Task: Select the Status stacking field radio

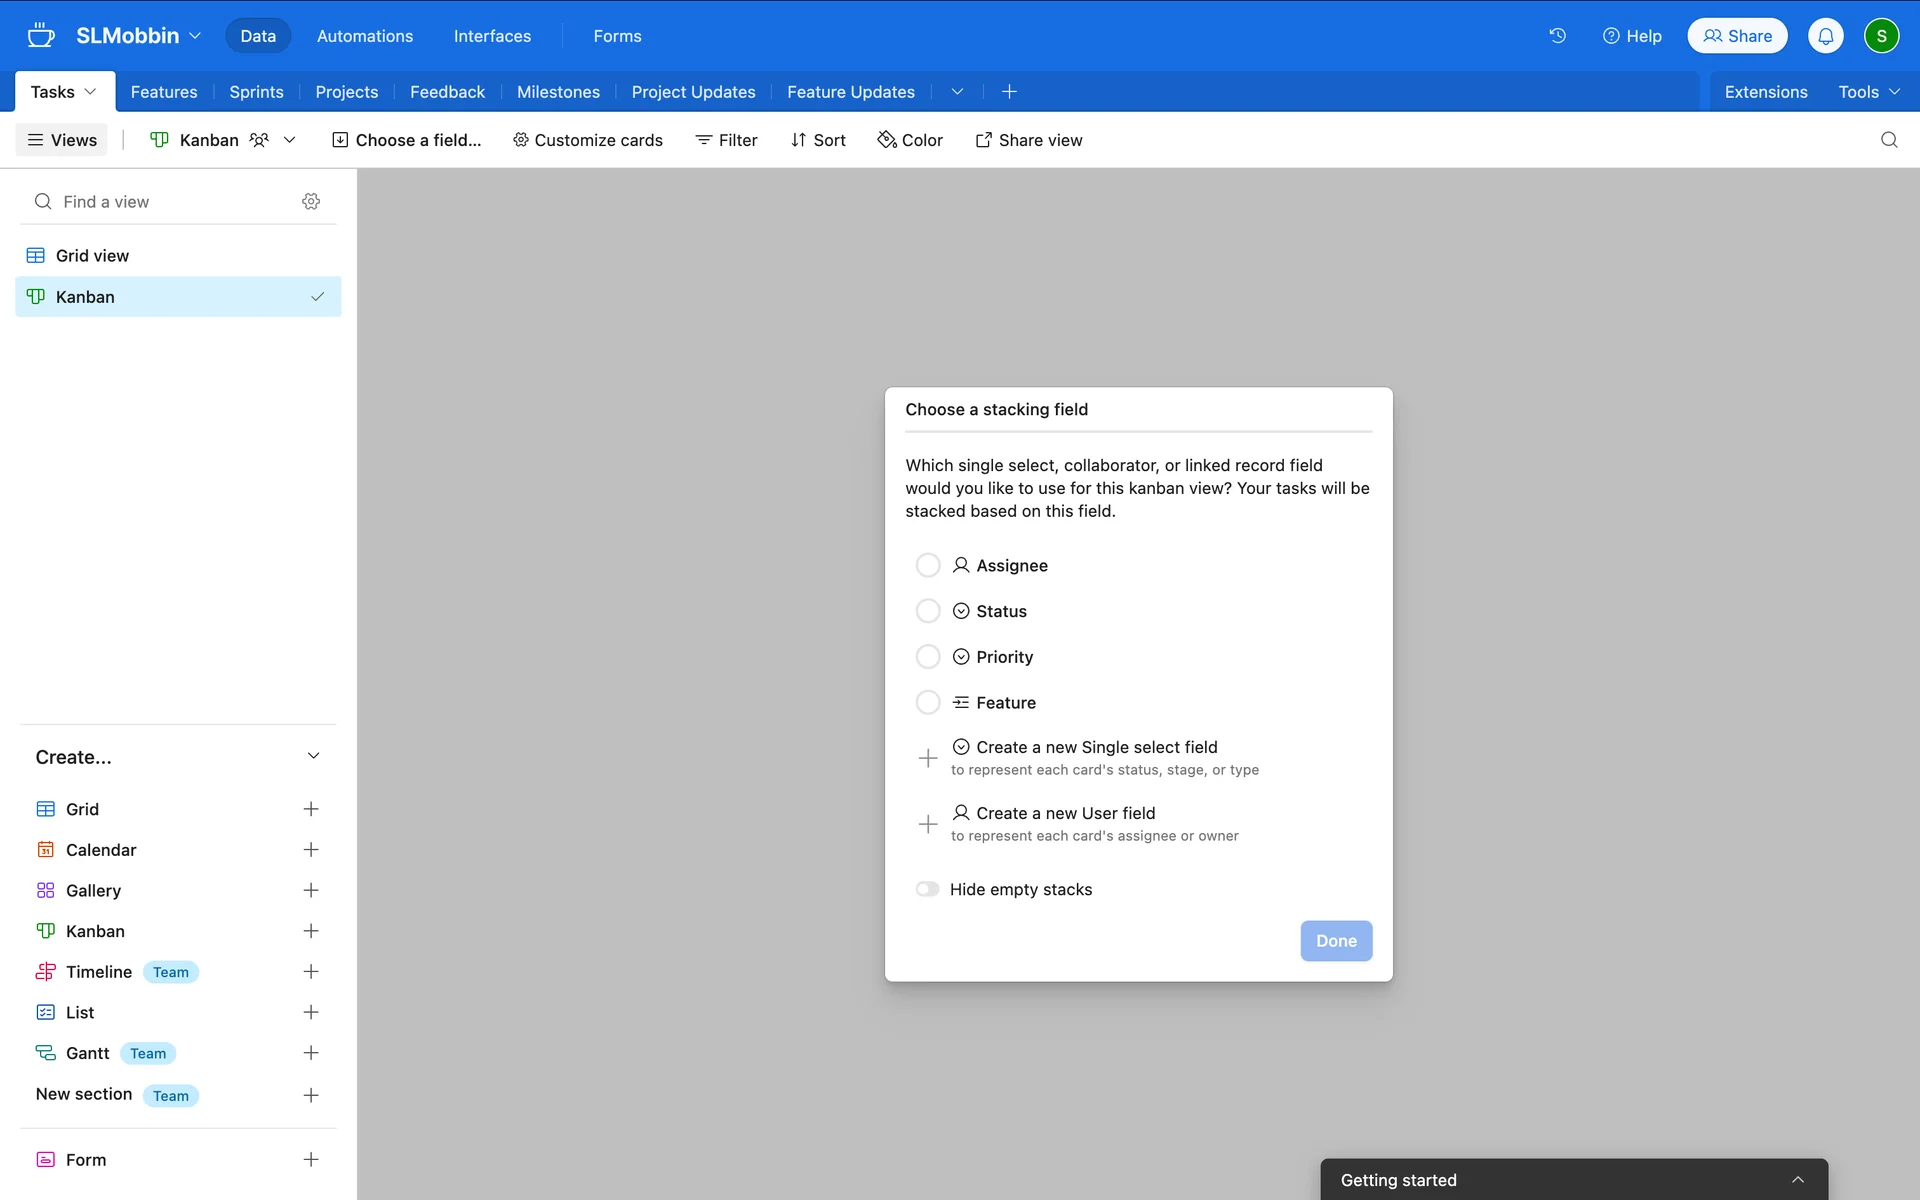Action: pyautogui.click(x=928, y=610)
